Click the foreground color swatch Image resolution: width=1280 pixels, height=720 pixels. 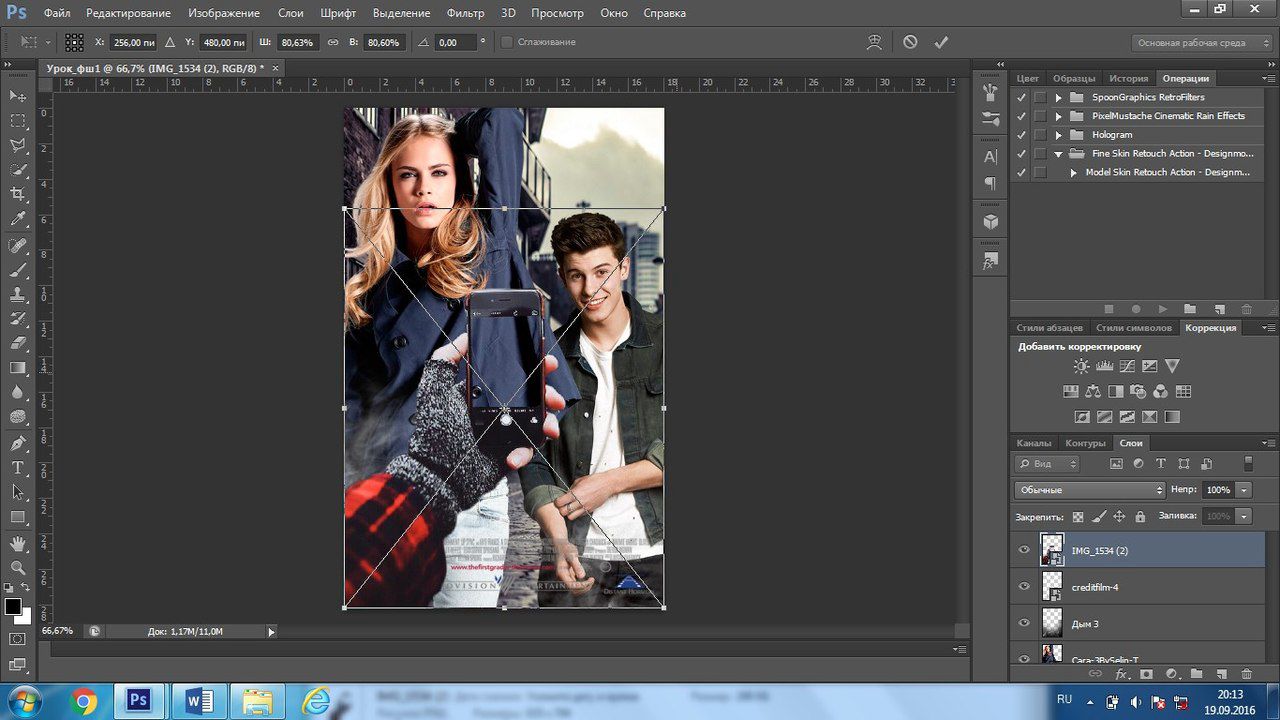point(13,606)
